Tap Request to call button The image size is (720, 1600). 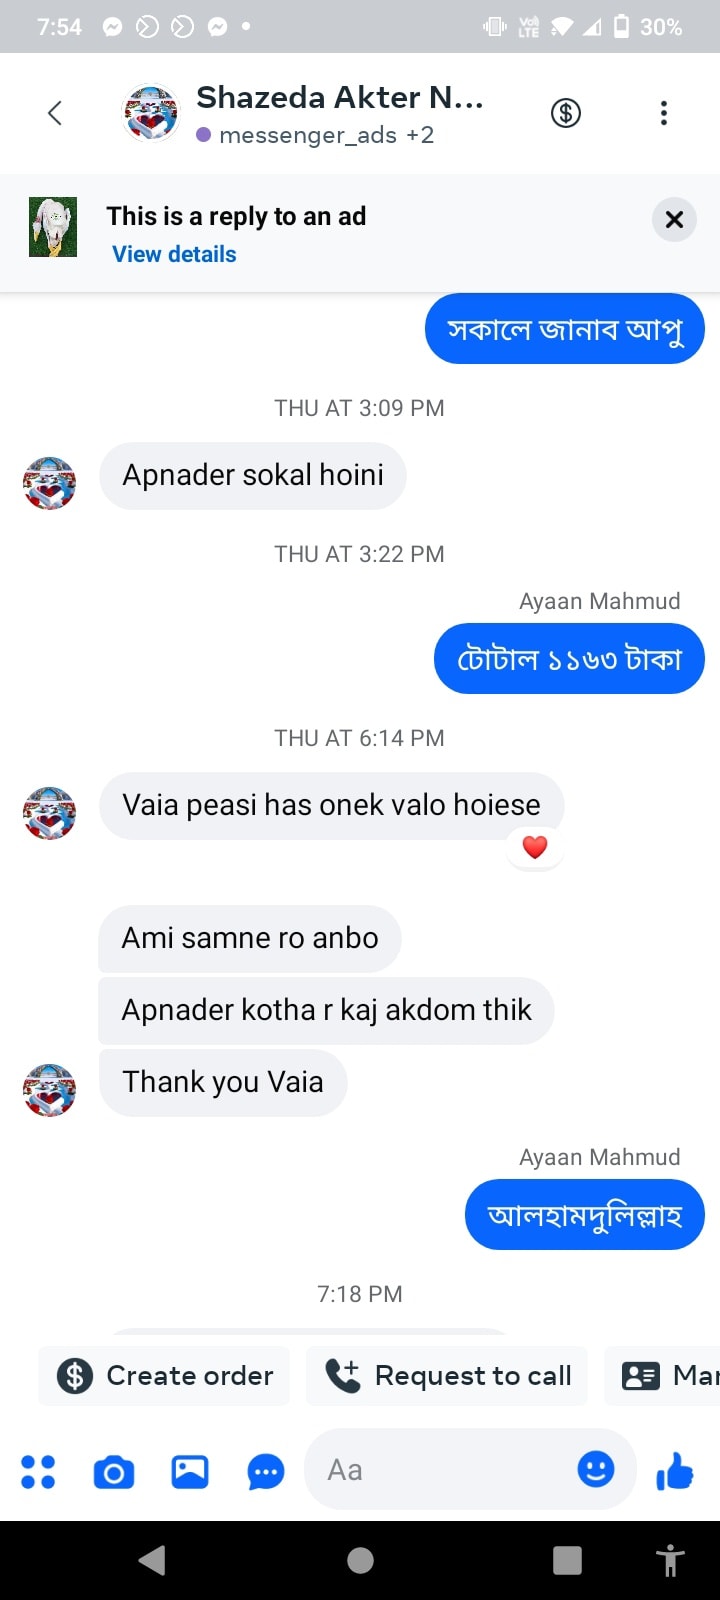pyautogui.click(x=447, y=1376)
